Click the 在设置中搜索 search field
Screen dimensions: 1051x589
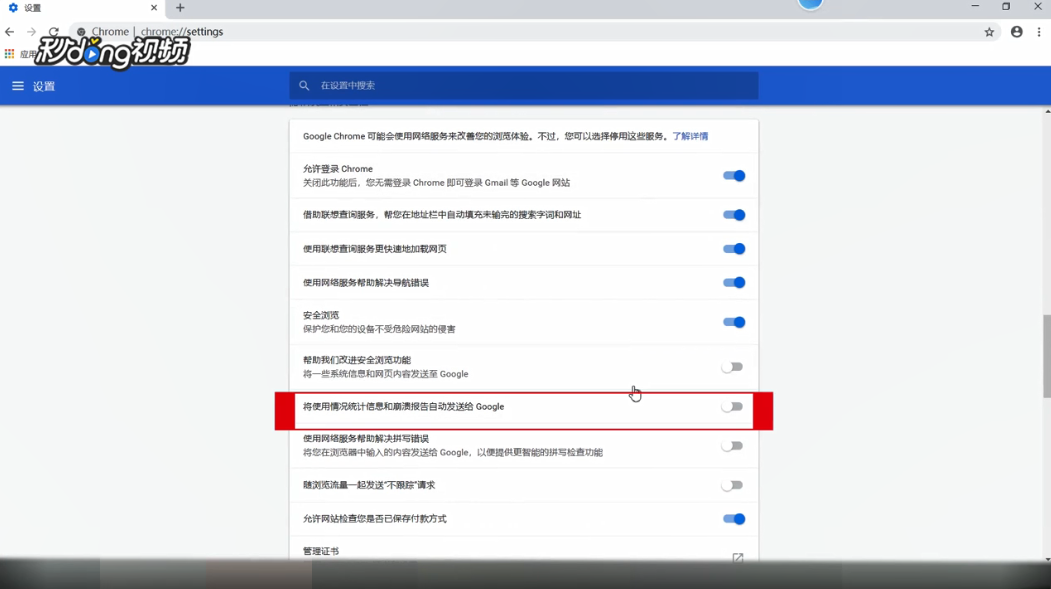point(523,86)
